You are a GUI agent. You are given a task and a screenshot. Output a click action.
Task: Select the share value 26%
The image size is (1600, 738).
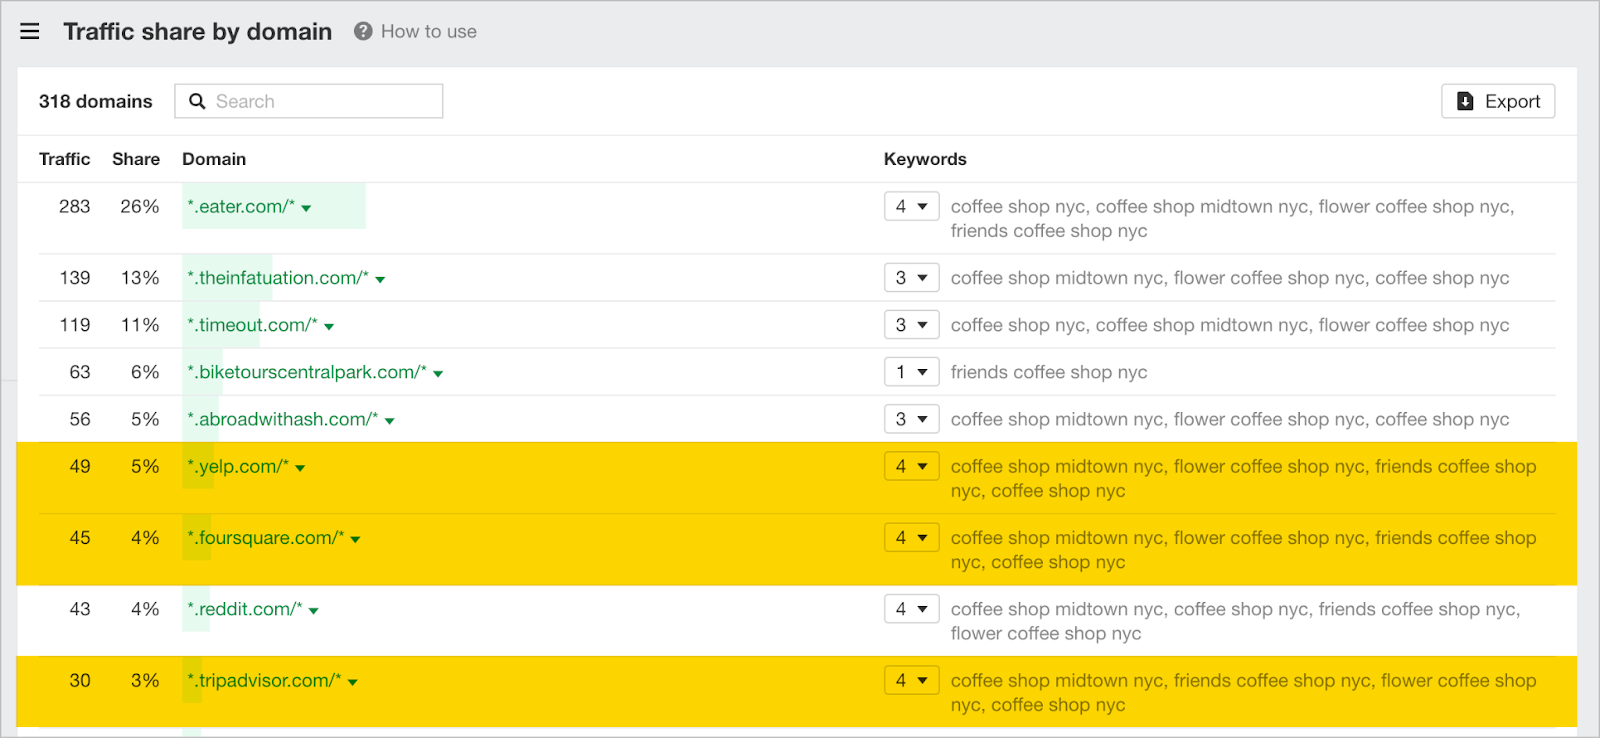(140, 206)
